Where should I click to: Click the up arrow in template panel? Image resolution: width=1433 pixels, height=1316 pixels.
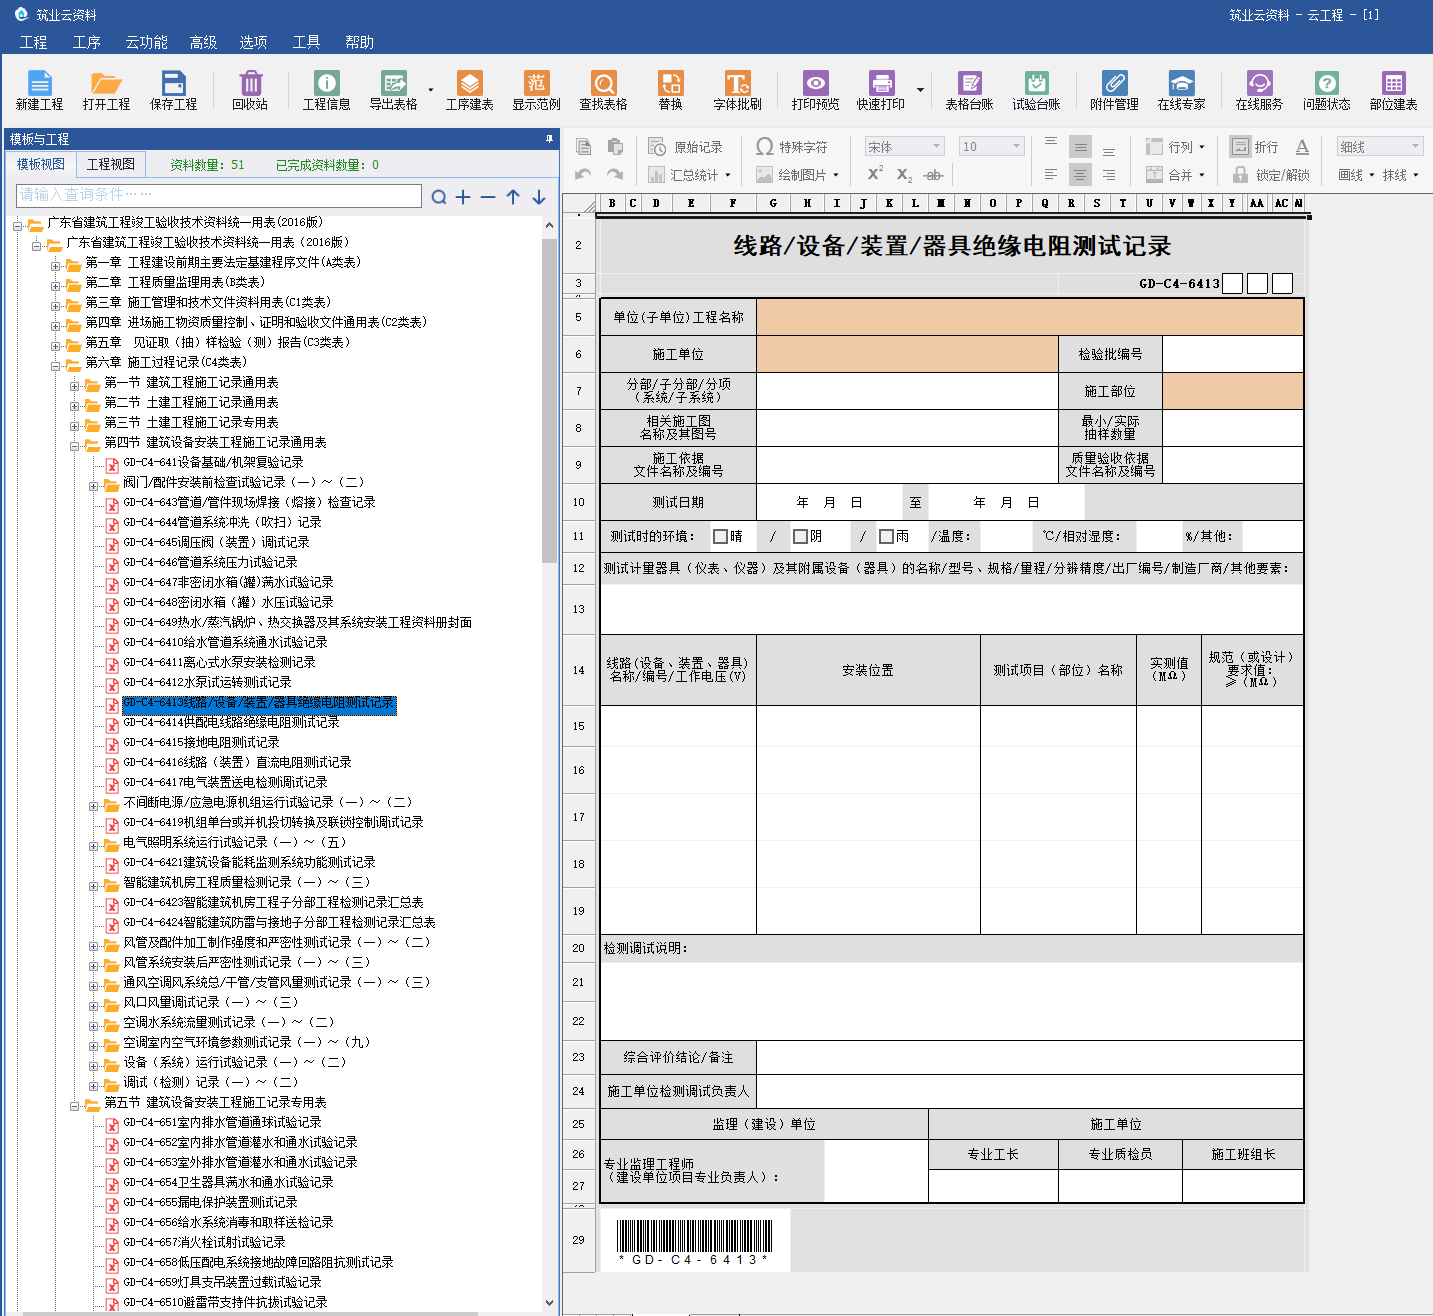[x=513, y=197]
